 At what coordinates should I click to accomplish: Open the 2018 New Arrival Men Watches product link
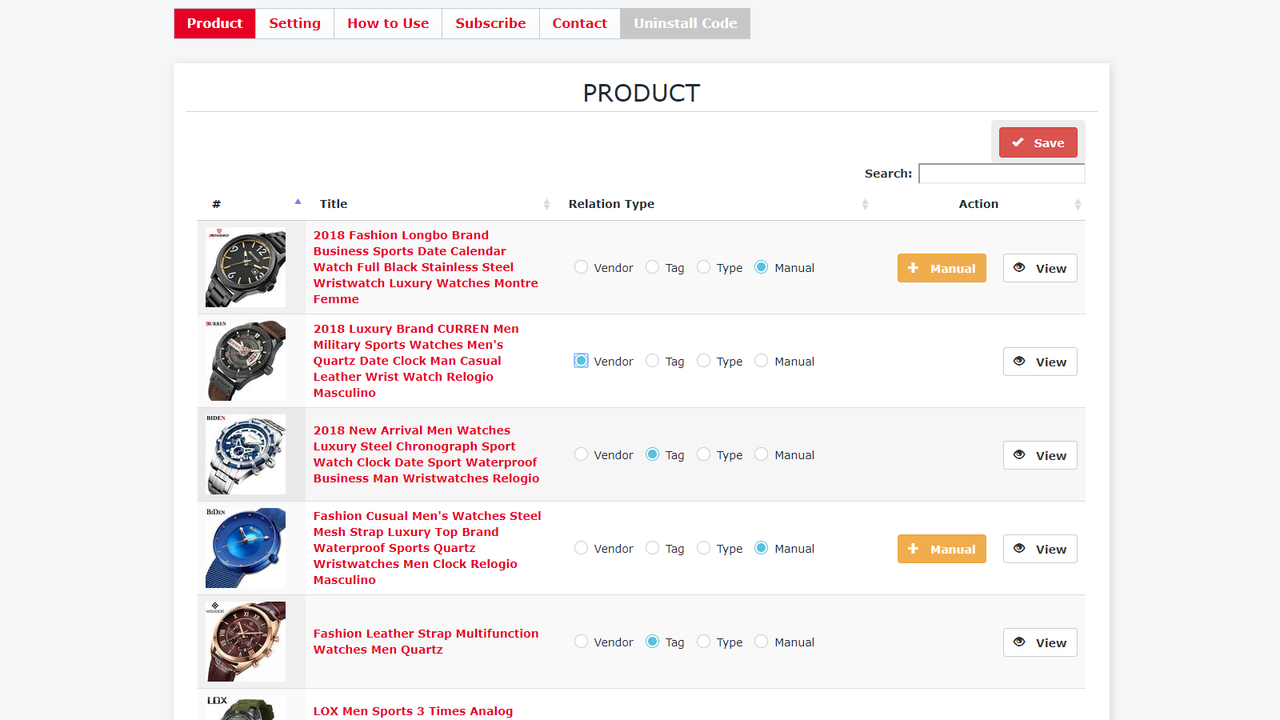(427, 454)
